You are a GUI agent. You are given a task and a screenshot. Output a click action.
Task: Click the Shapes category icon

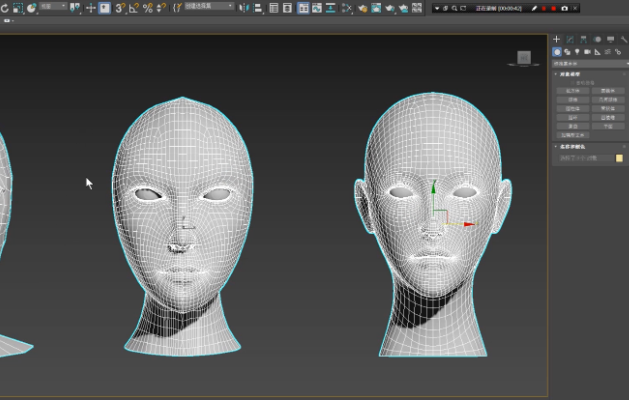click(x=567, y=51)
